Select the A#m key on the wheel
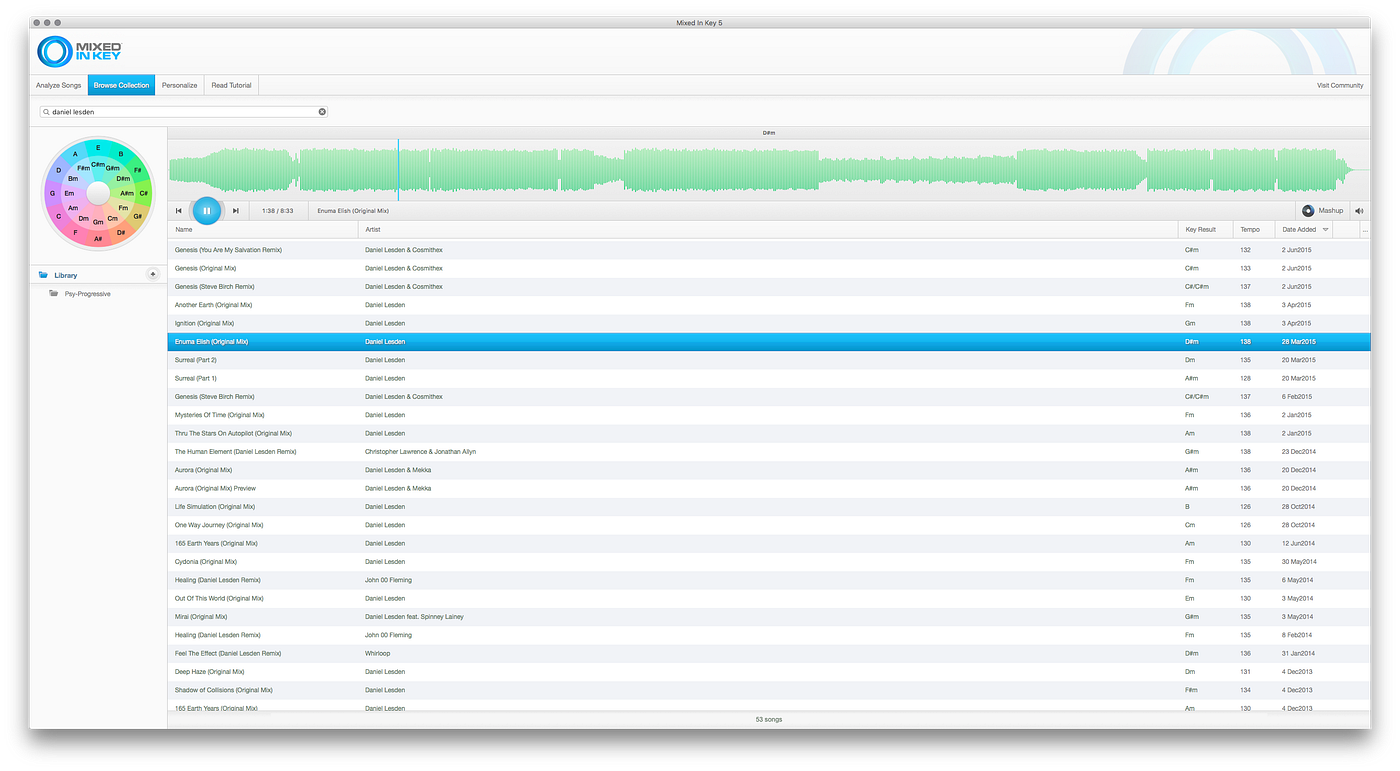The width and height of the screenshot is (1400, 771). pos(126,193)
